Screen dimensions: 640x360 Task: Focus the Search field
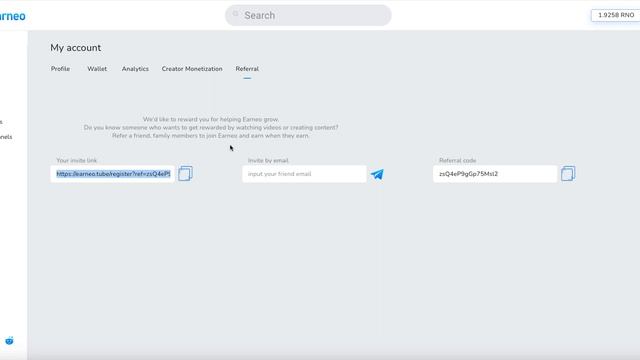(308, 16)
